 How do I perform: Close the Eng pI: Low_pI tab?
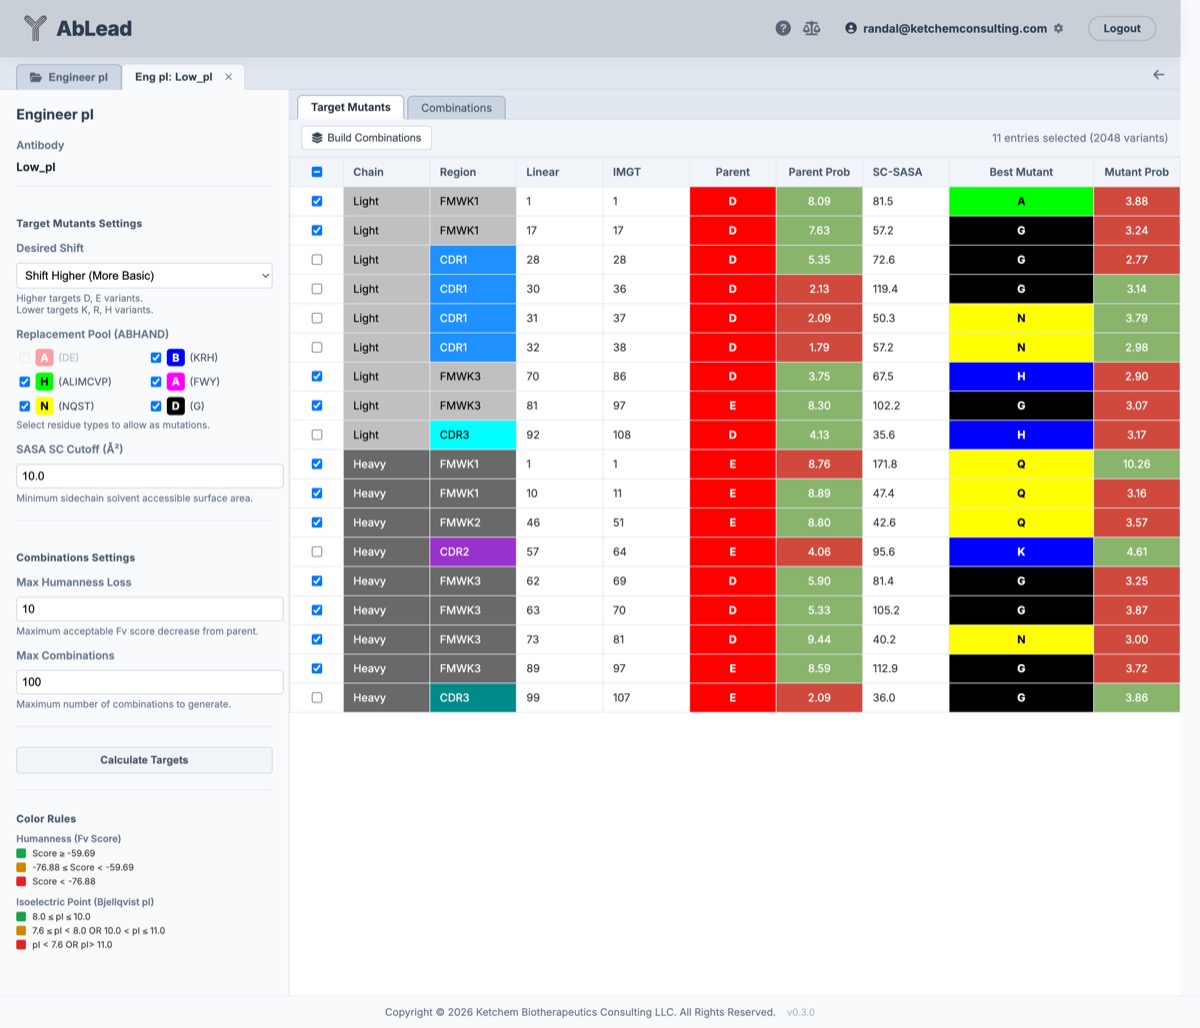pyautogui.click(x=228, y=77)
